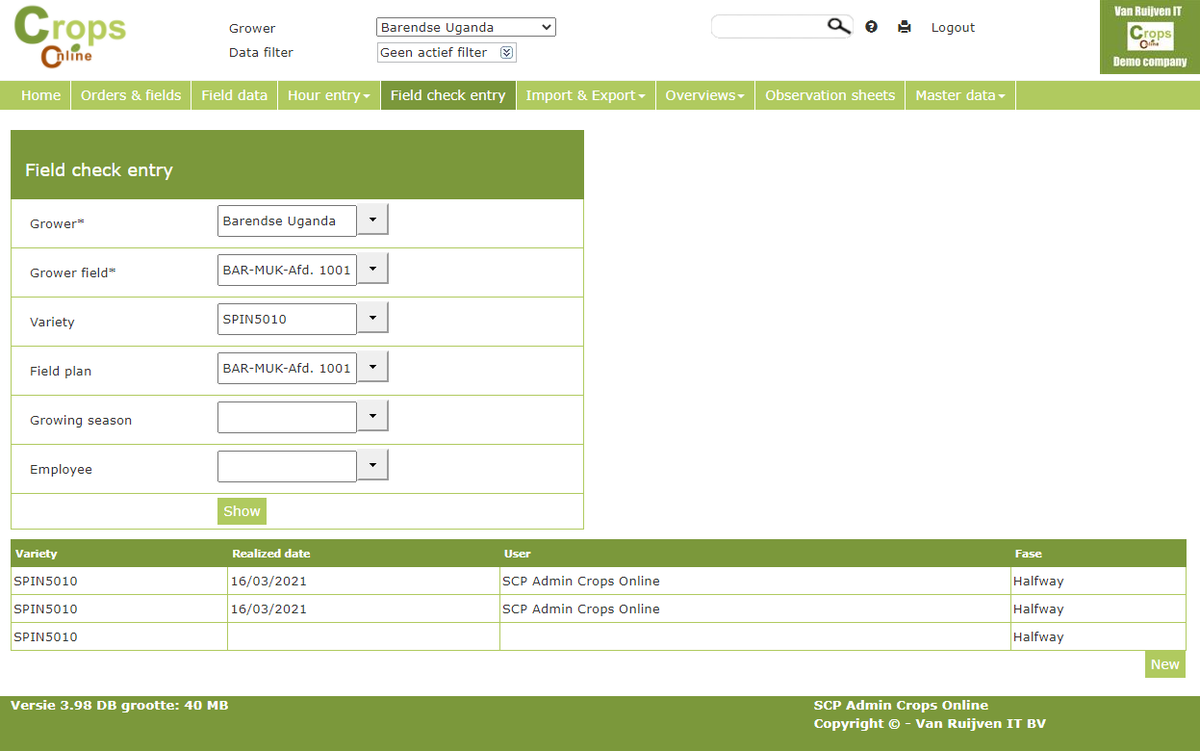Switch to Field data tab

coord(234,95)
